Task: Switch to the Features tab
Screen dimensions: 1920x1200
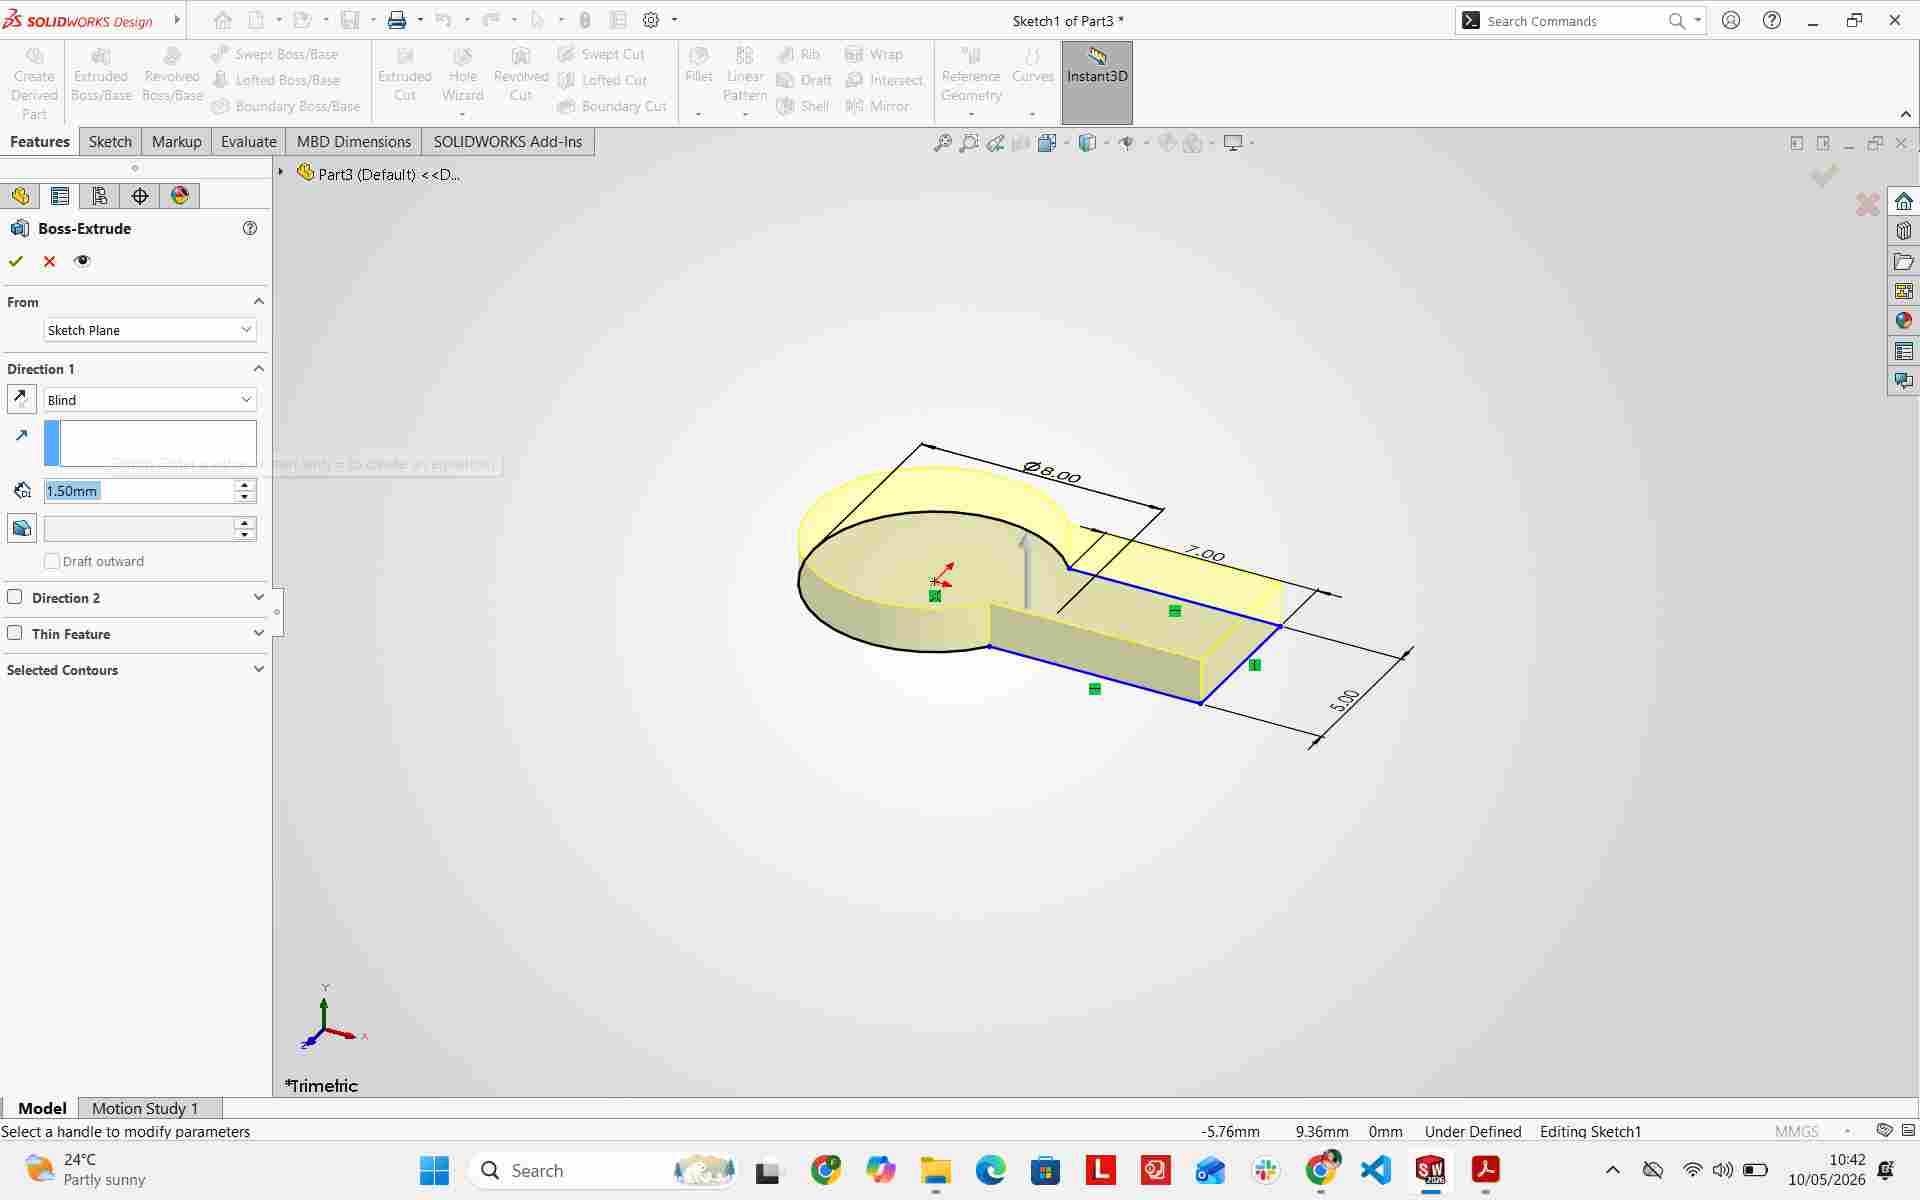Action: pos(40,142)
